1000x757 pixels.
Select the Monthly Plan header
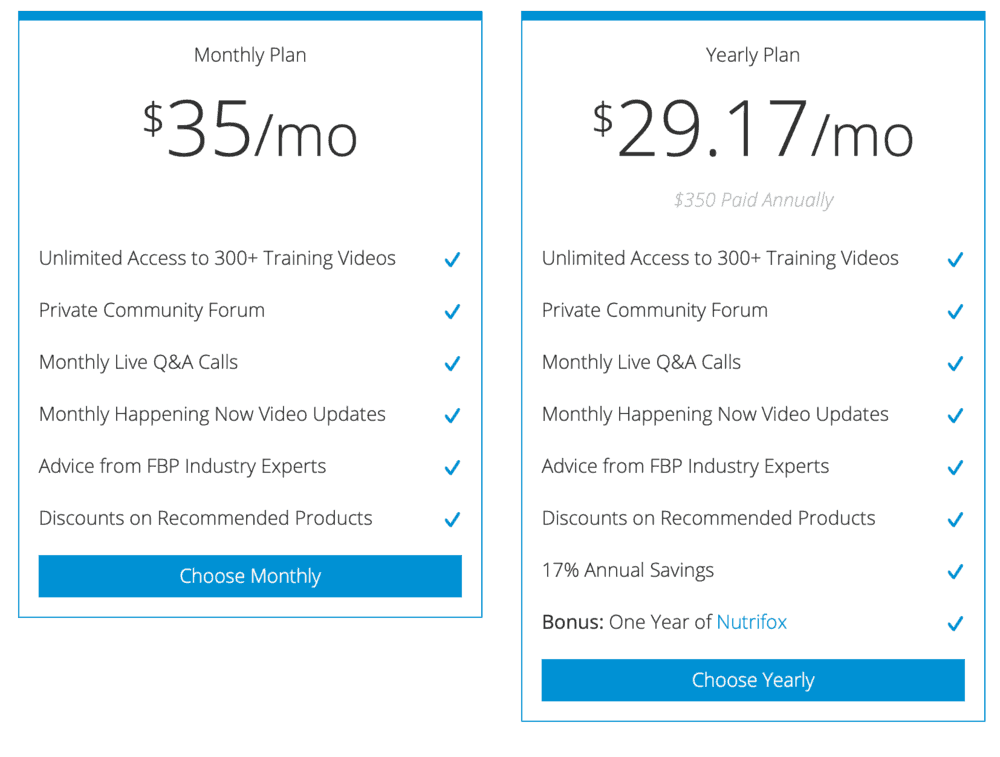pyautogui.click(x=250, y=55)
